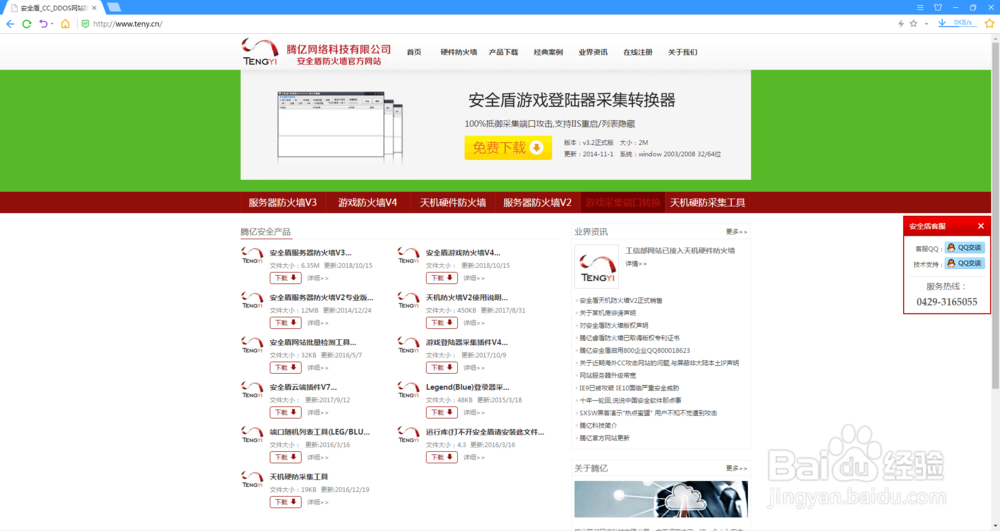Download 安全盾网站批量检测工具 via 下载 button

(x=285, y=367)
